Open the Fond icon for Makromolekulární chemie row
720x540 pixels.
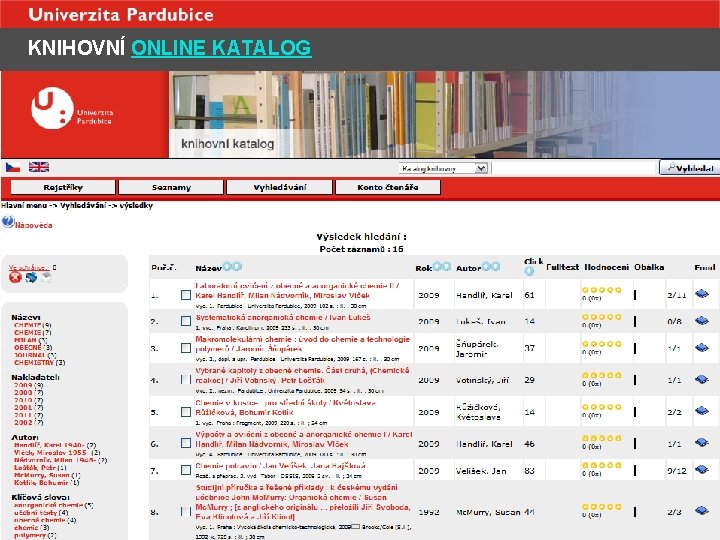coord(702,348)
